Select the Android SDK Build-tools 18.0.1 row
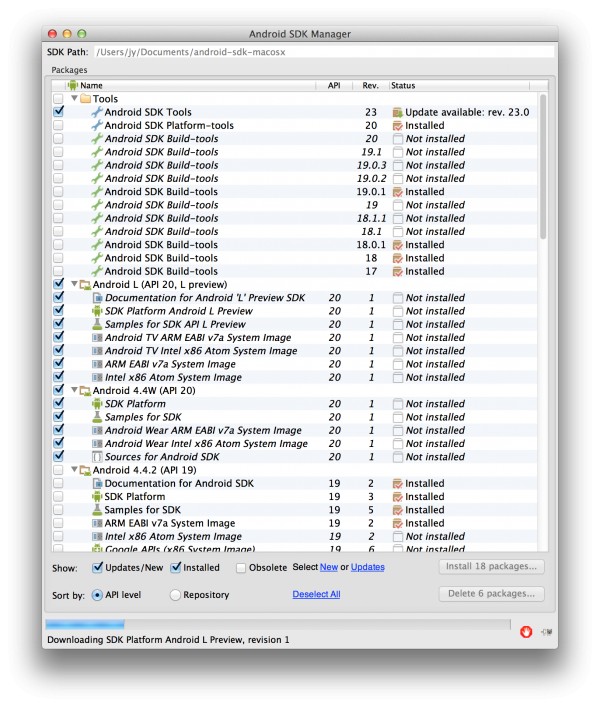This screenshot has height=707, width=600. pos(295,245)
